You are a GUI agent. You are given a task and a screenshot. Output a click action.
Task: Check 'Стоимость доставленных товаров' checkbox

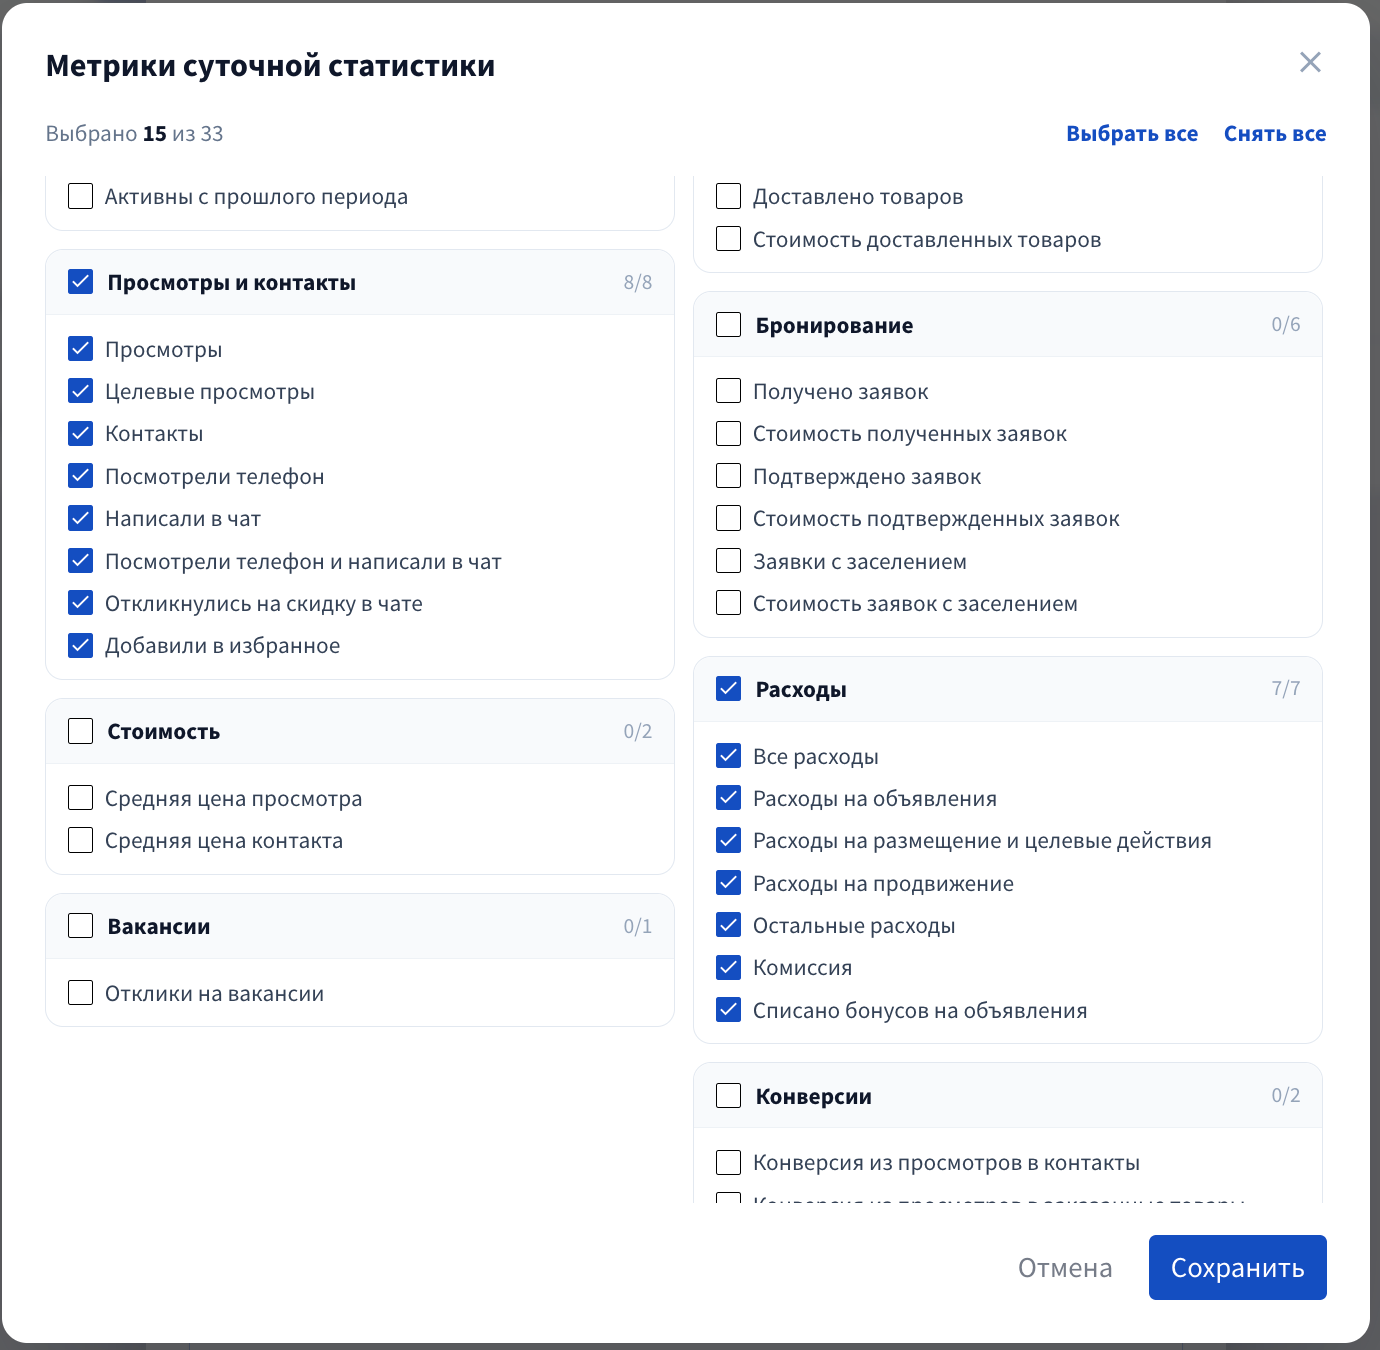[x=729, y=239]
